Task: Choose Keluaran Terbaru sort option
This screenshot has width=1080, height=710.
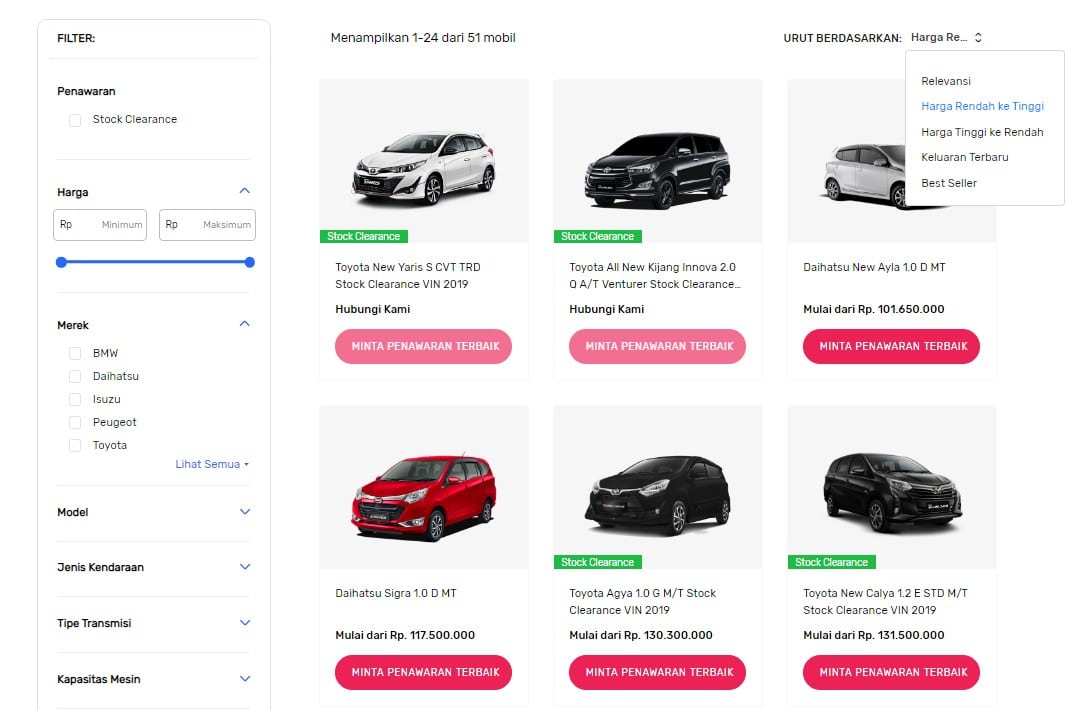Action: pyautogui.click(x=964, y=157)
